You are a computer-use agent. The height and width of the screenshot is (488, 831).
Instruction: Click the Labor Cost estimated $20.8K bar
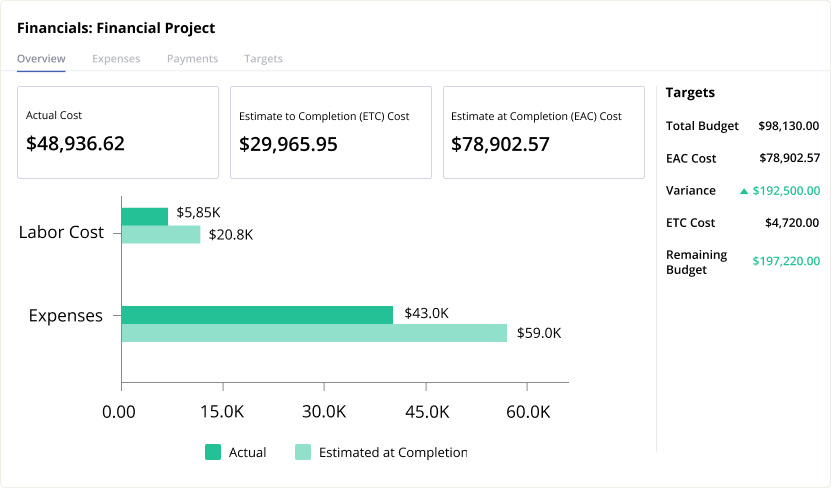click(x=161, y=235)
